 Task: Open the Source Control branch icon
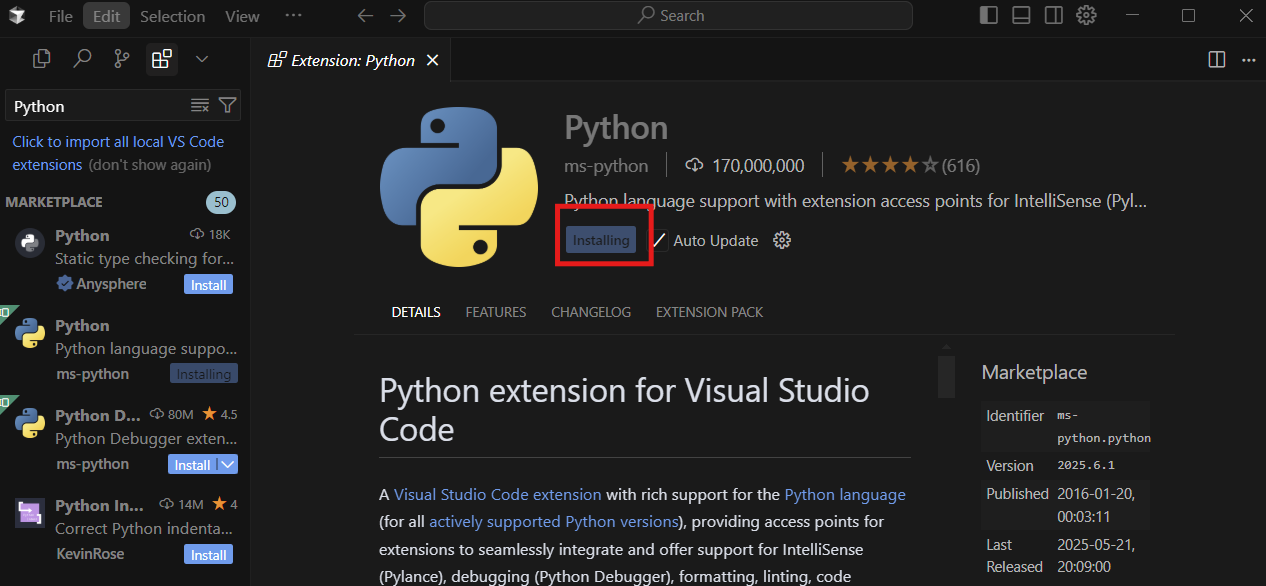point(122,59)
